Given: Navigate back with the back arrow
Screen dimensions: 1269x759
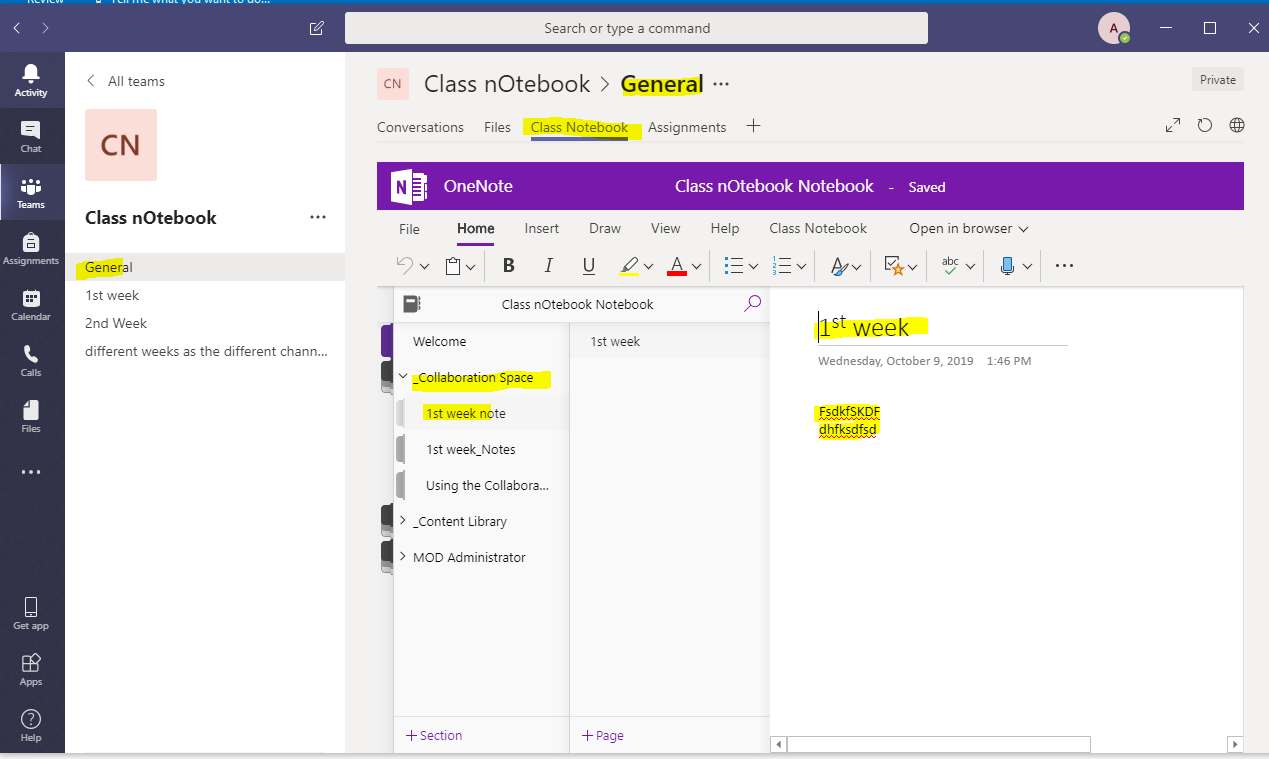Looking at the screenshot, I should [17, 28].
